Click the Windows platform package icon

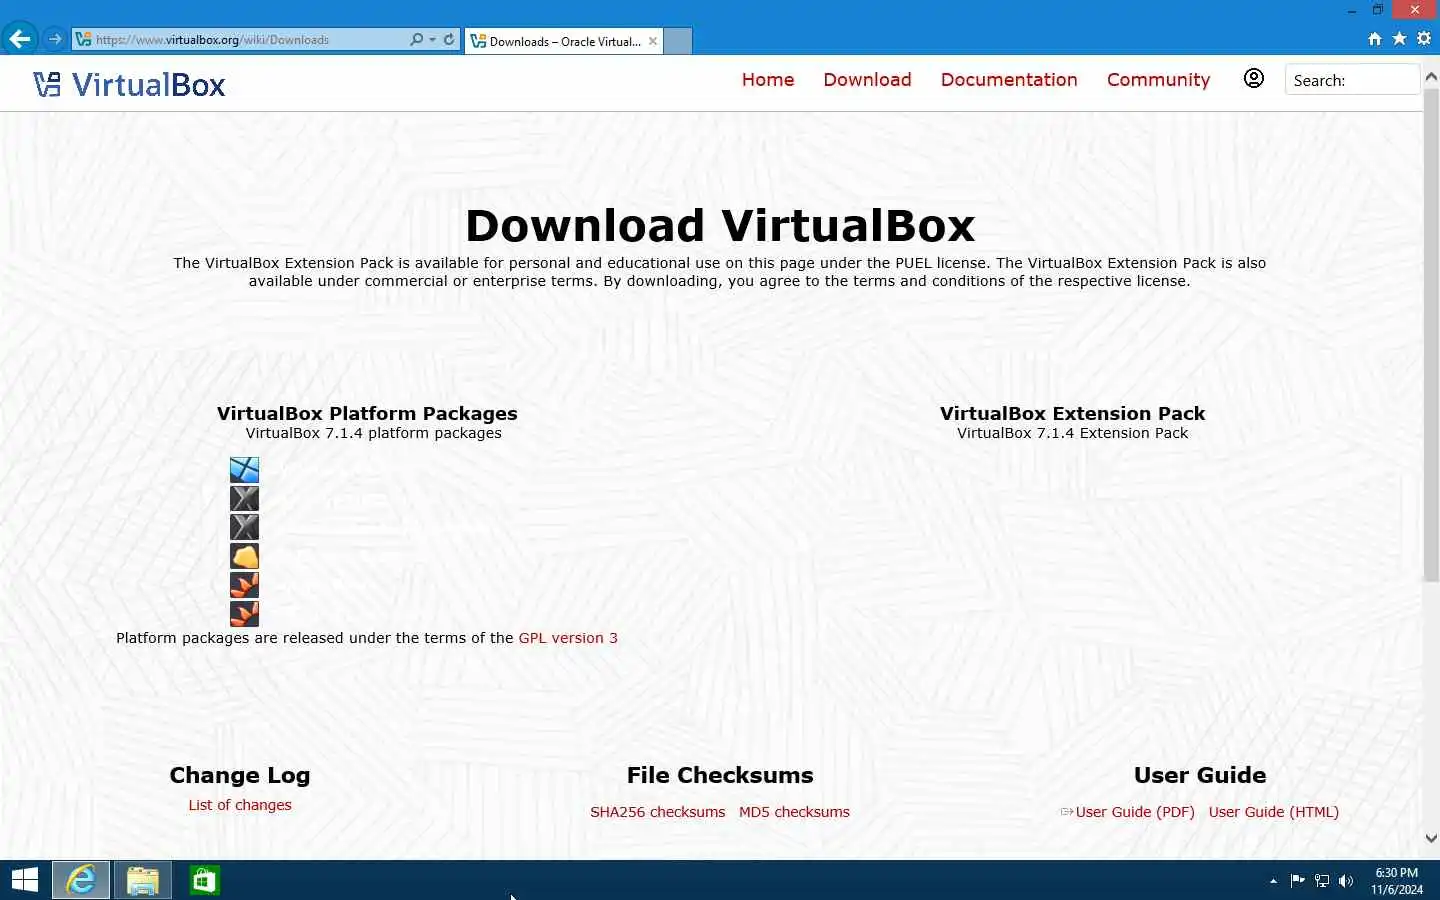point(244,470)
